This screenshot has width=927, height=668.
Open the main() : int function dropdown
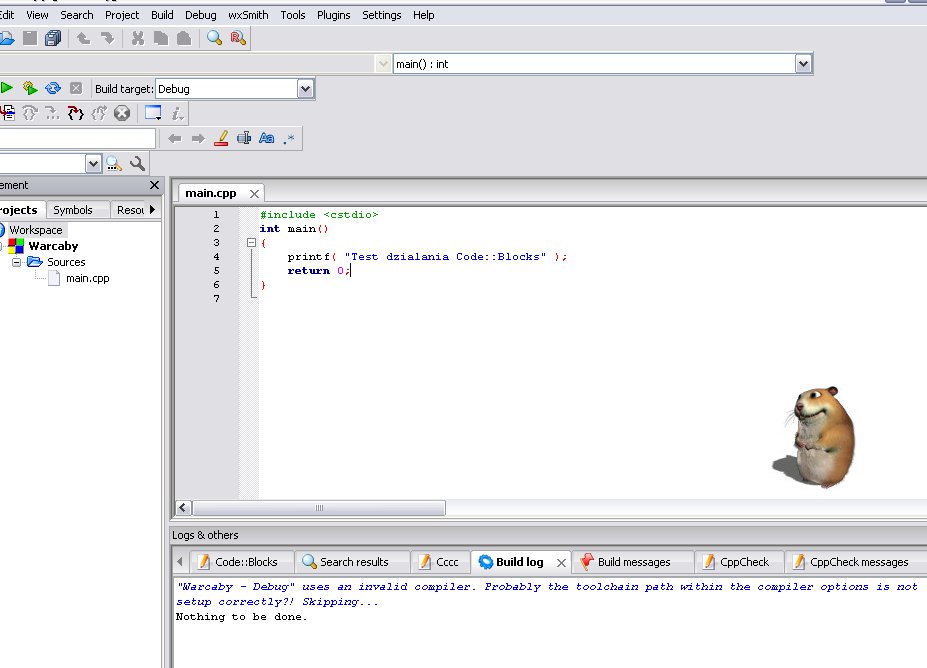tap(803, 64)
